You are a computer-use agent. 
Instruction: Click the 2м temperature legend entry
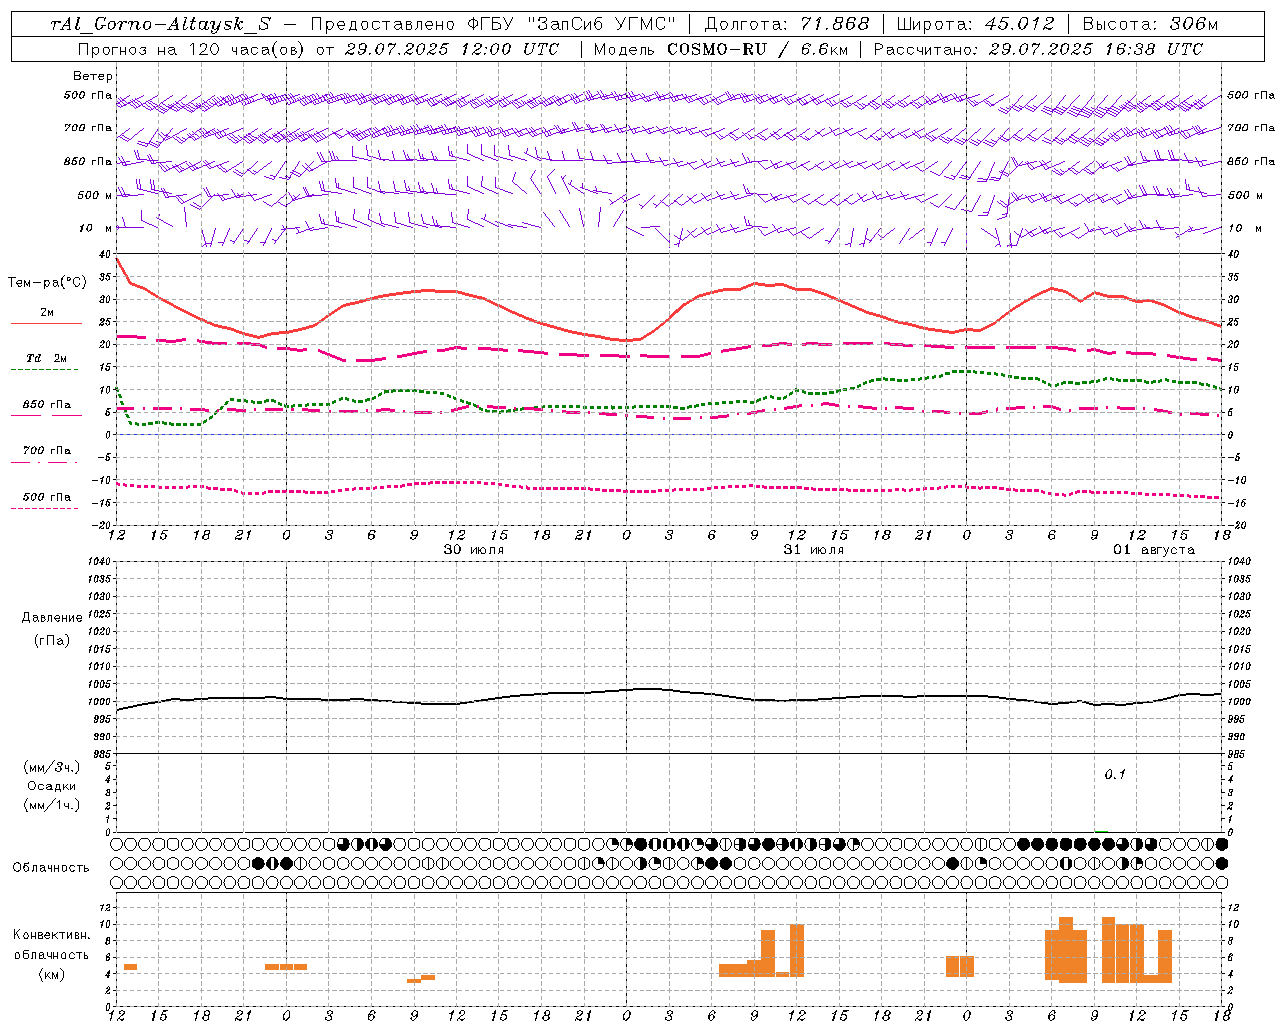46,313
